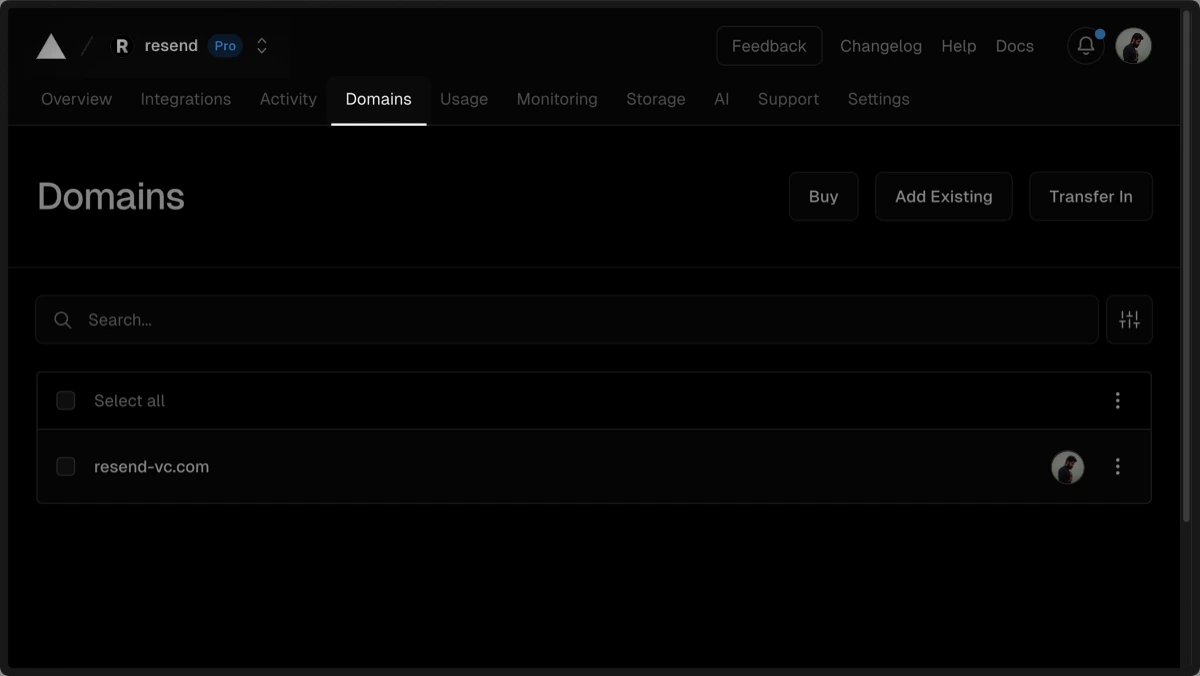Click the Pro badge next to resend
1200x676 pixels.
pyautogui.click(x=224, y=45)
